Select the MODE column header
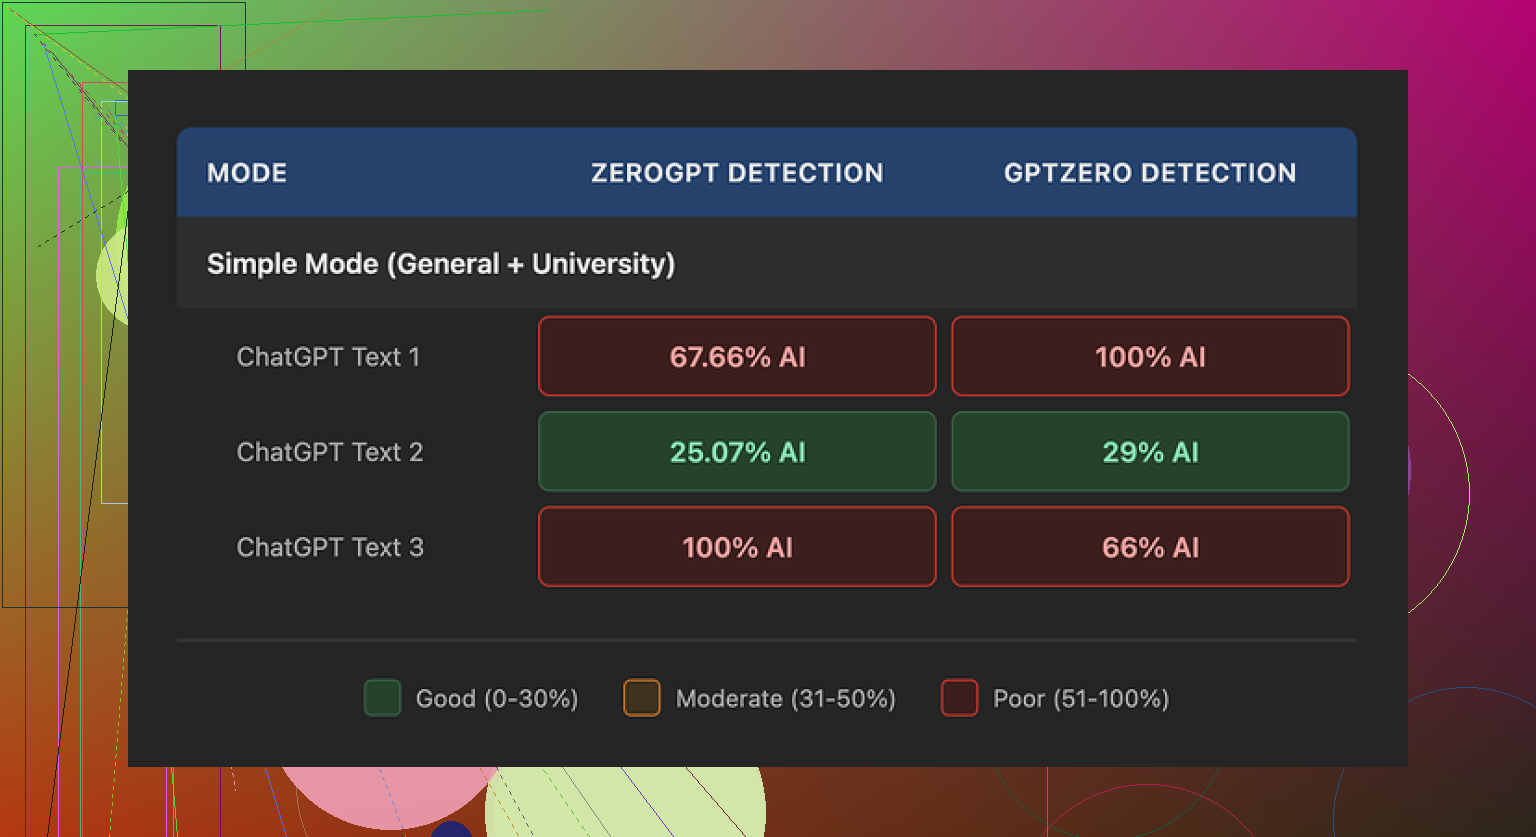Viewport: 1536px width, 837px height. pyautogui.click(x=247, y=173)
